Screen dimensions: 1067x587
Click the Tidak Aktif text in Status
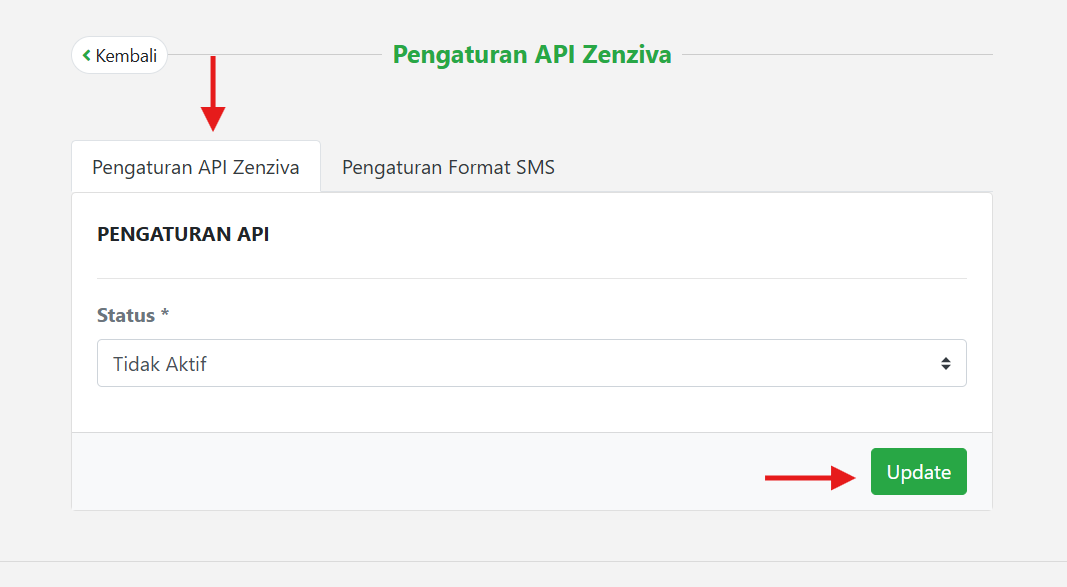coord(160,364)
